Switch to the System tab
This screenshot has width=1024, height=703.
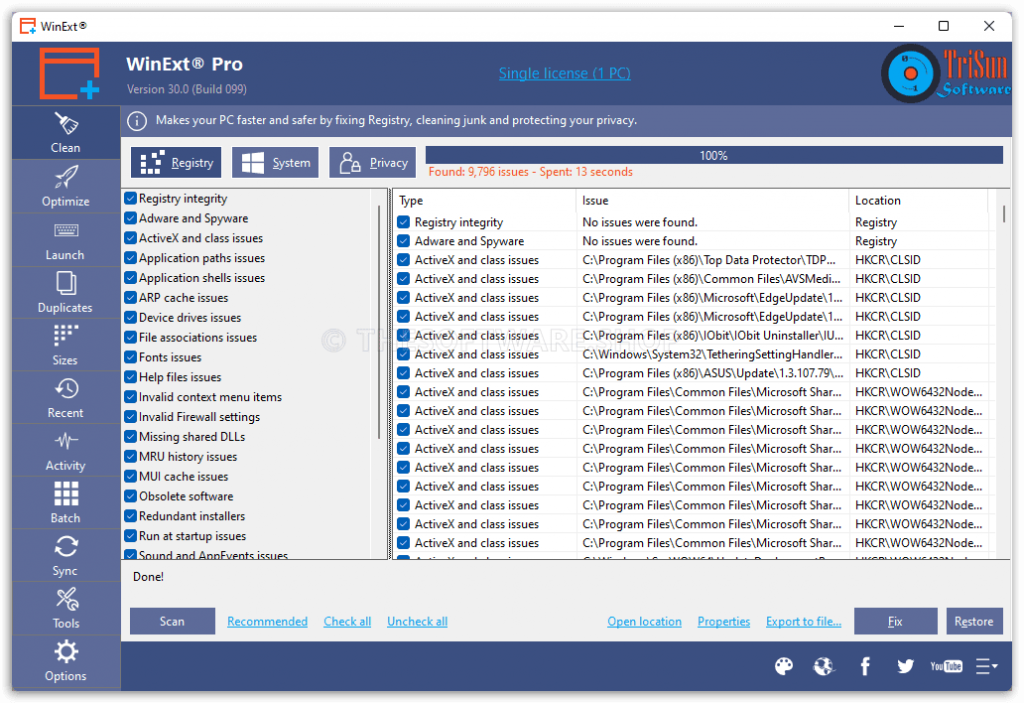coord(275,162)
